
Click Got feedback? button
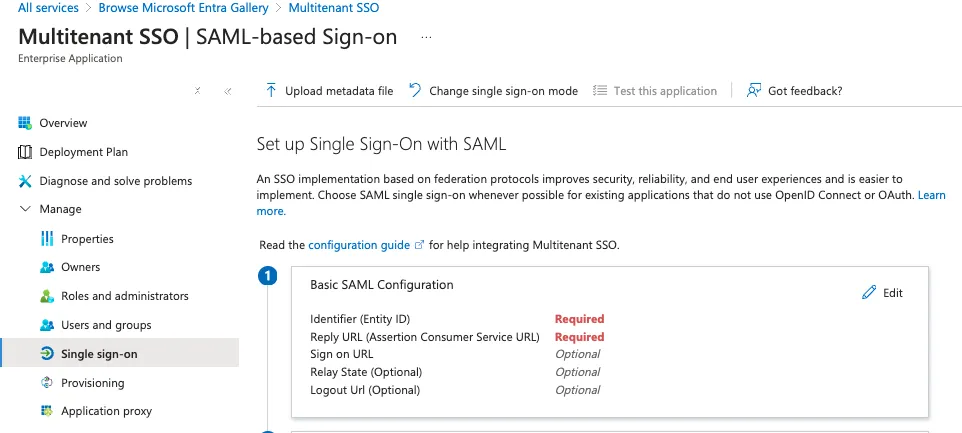(x=794, y=91)
